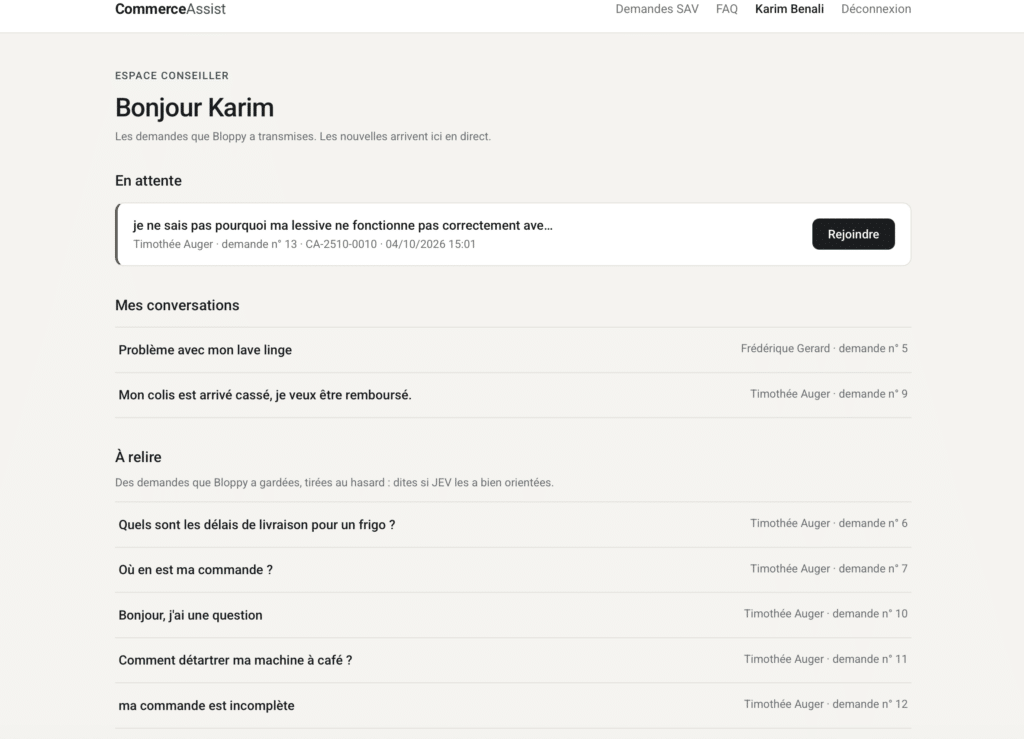Click the 'Mes conversations' section heading

[x=177, y=306]
